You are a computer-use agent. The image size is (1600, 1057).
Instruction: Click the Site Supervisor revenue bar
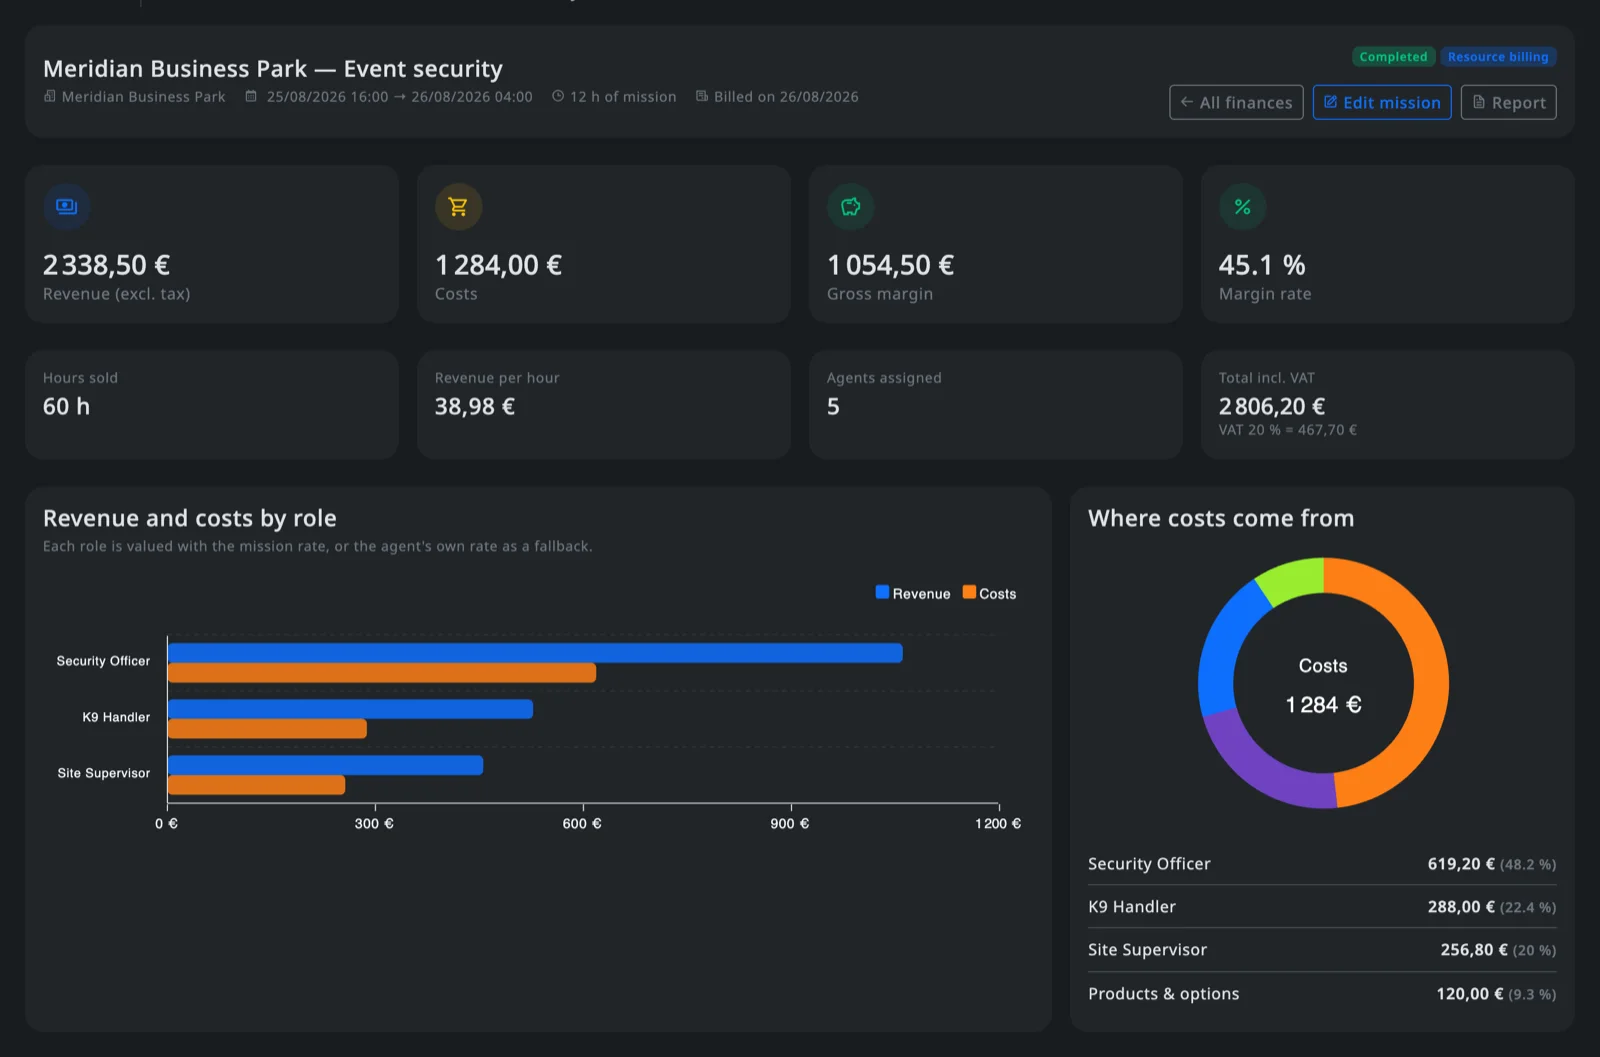coord(325,765)
